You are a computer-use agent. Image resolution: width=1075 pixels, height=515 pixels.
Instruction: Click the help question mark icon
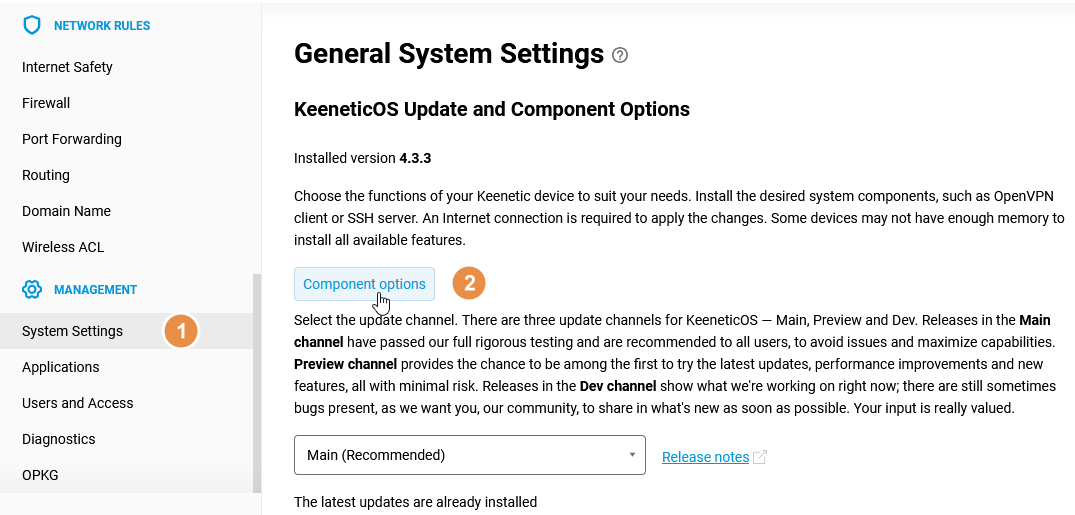point(620,55)
